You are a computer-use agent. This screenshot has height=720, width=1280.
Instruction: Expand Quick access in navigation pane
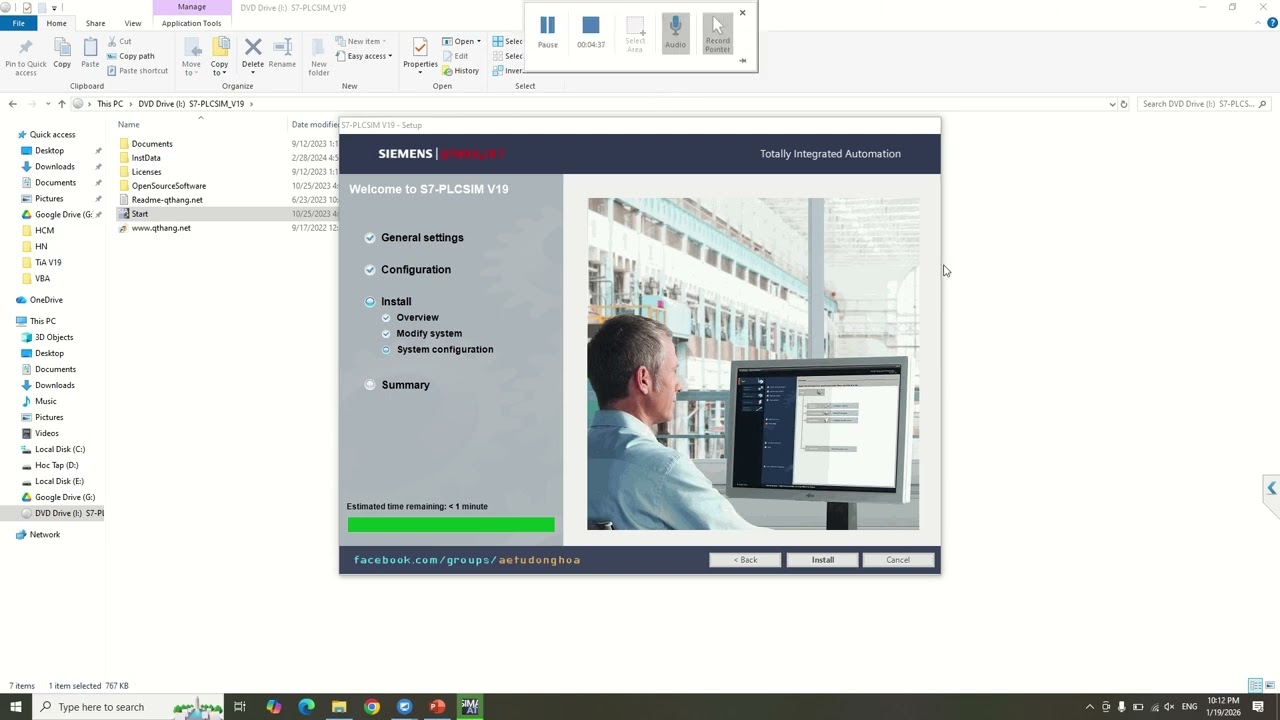point(52,135)
